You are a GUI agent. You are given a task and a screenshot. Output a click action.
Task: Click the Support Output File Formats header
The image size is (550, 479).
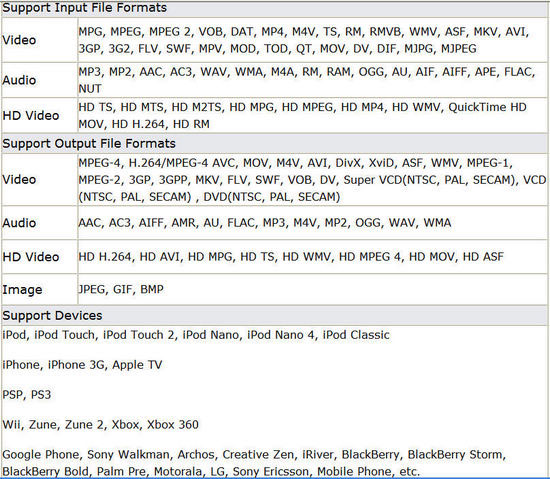89,143
